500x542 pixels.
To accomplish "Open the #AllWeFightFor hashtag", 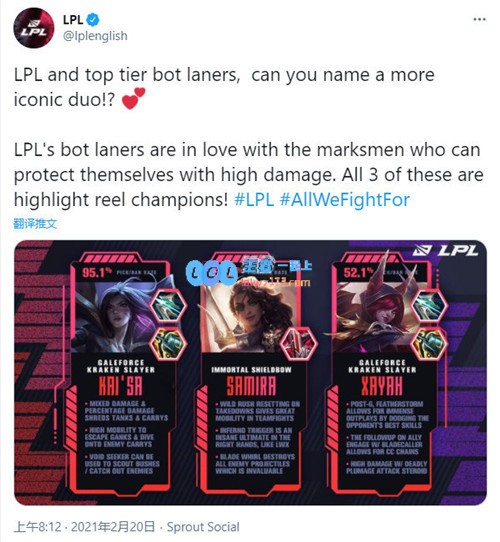I will click(345, 200).
